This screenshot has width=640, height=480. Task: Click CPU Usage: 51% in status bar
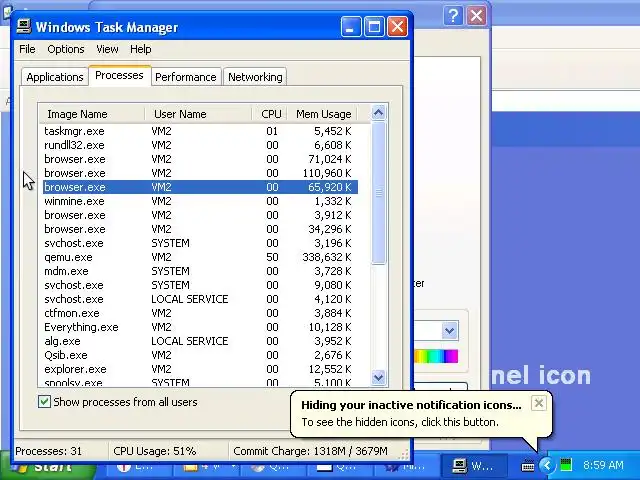(x=155, y=451)
